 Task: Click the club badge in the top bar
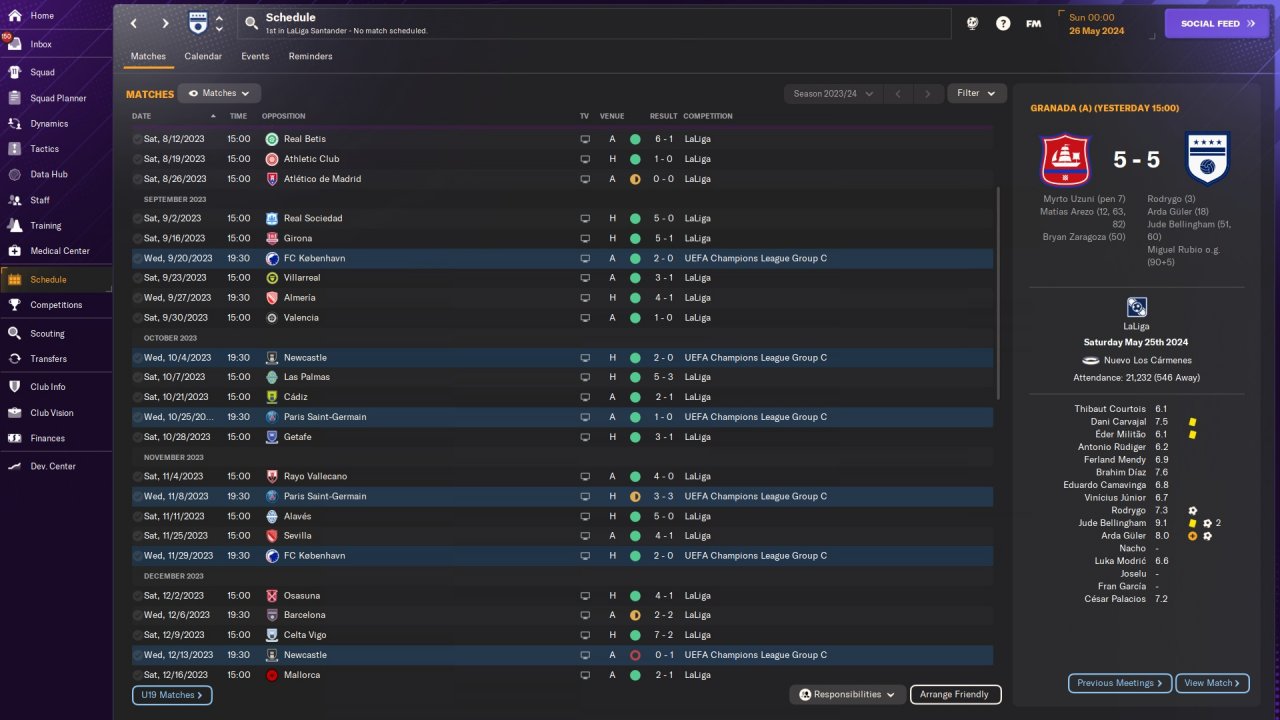(198, 22)
